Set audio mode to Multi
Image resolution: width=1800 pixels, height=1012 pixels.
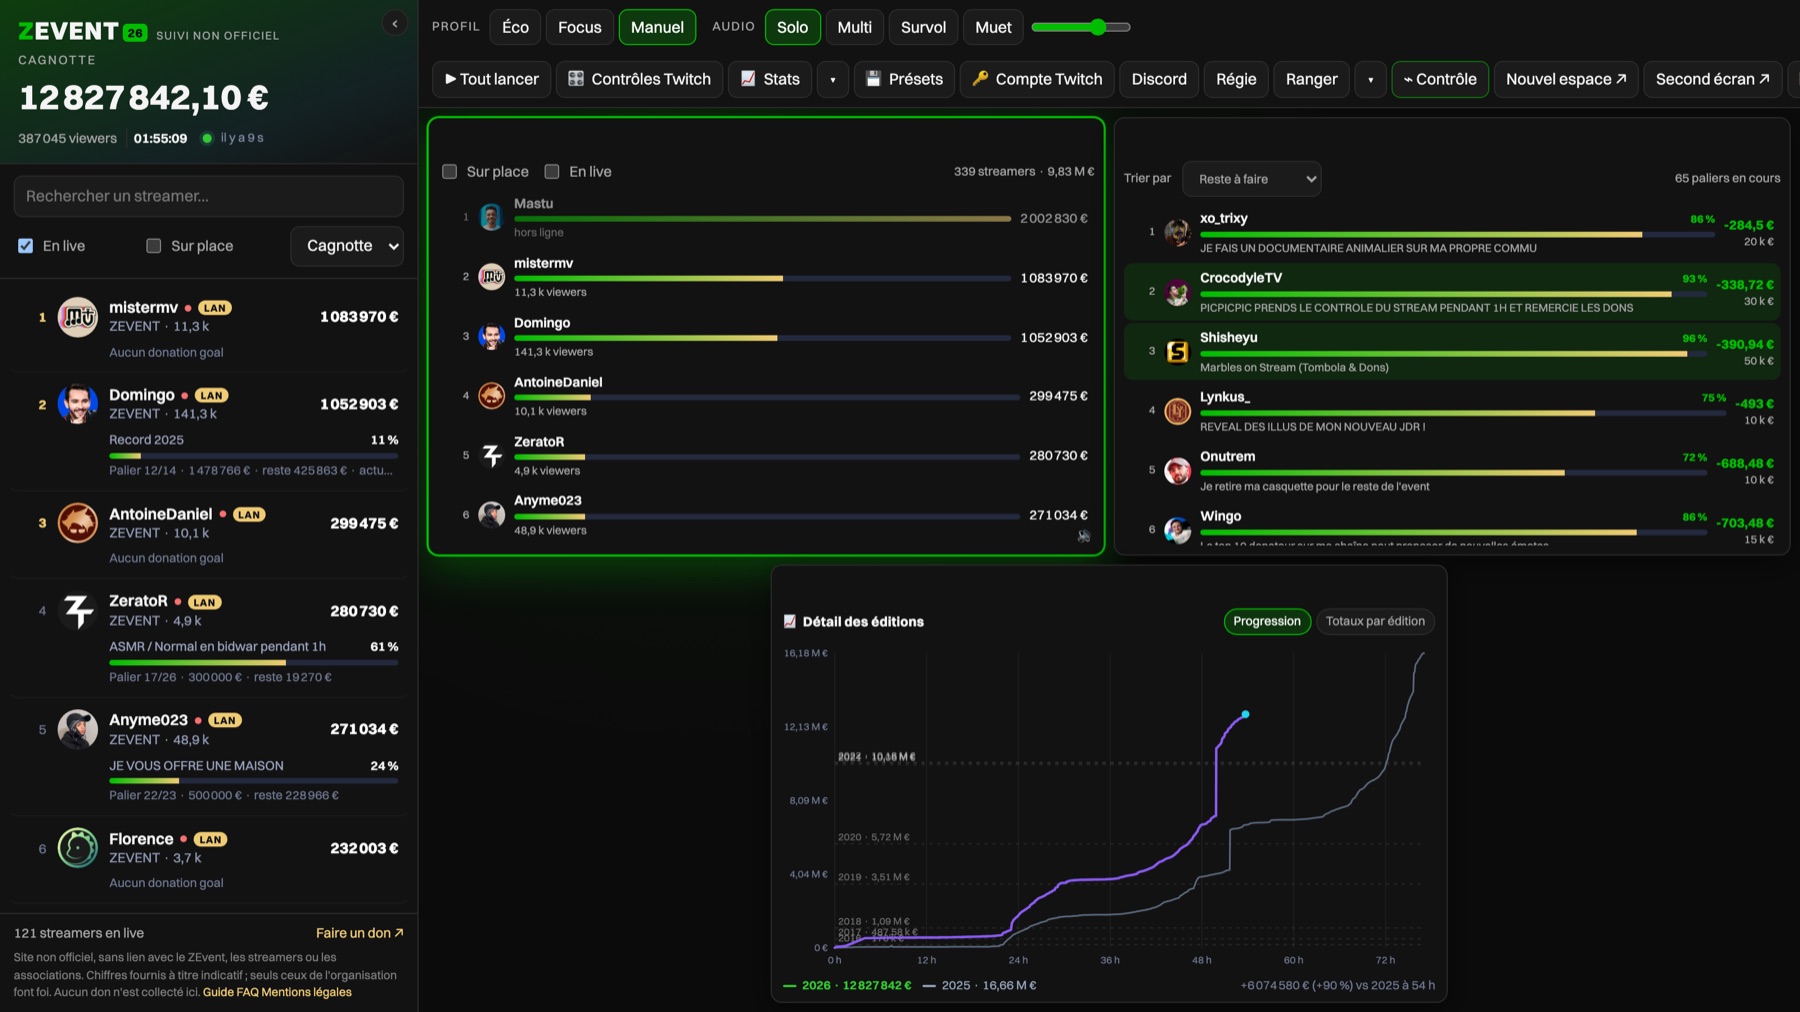coord(854,27)
